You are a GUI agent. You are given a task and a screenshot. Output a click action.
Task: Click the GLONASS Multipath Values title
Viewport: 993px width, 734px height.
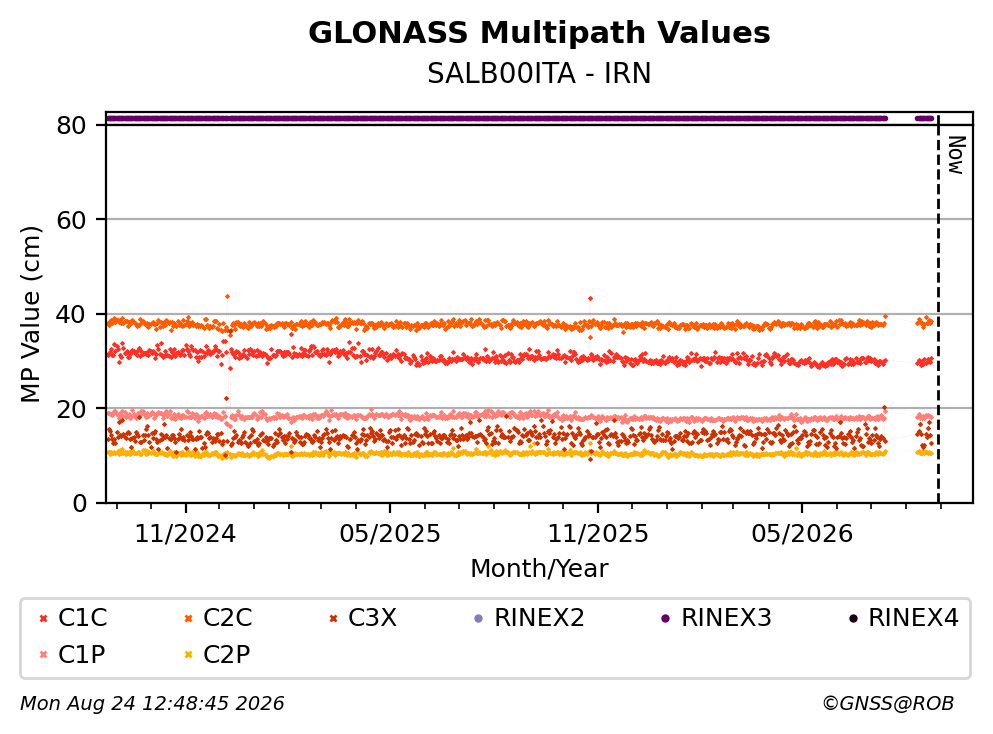[x=539, y=33]
